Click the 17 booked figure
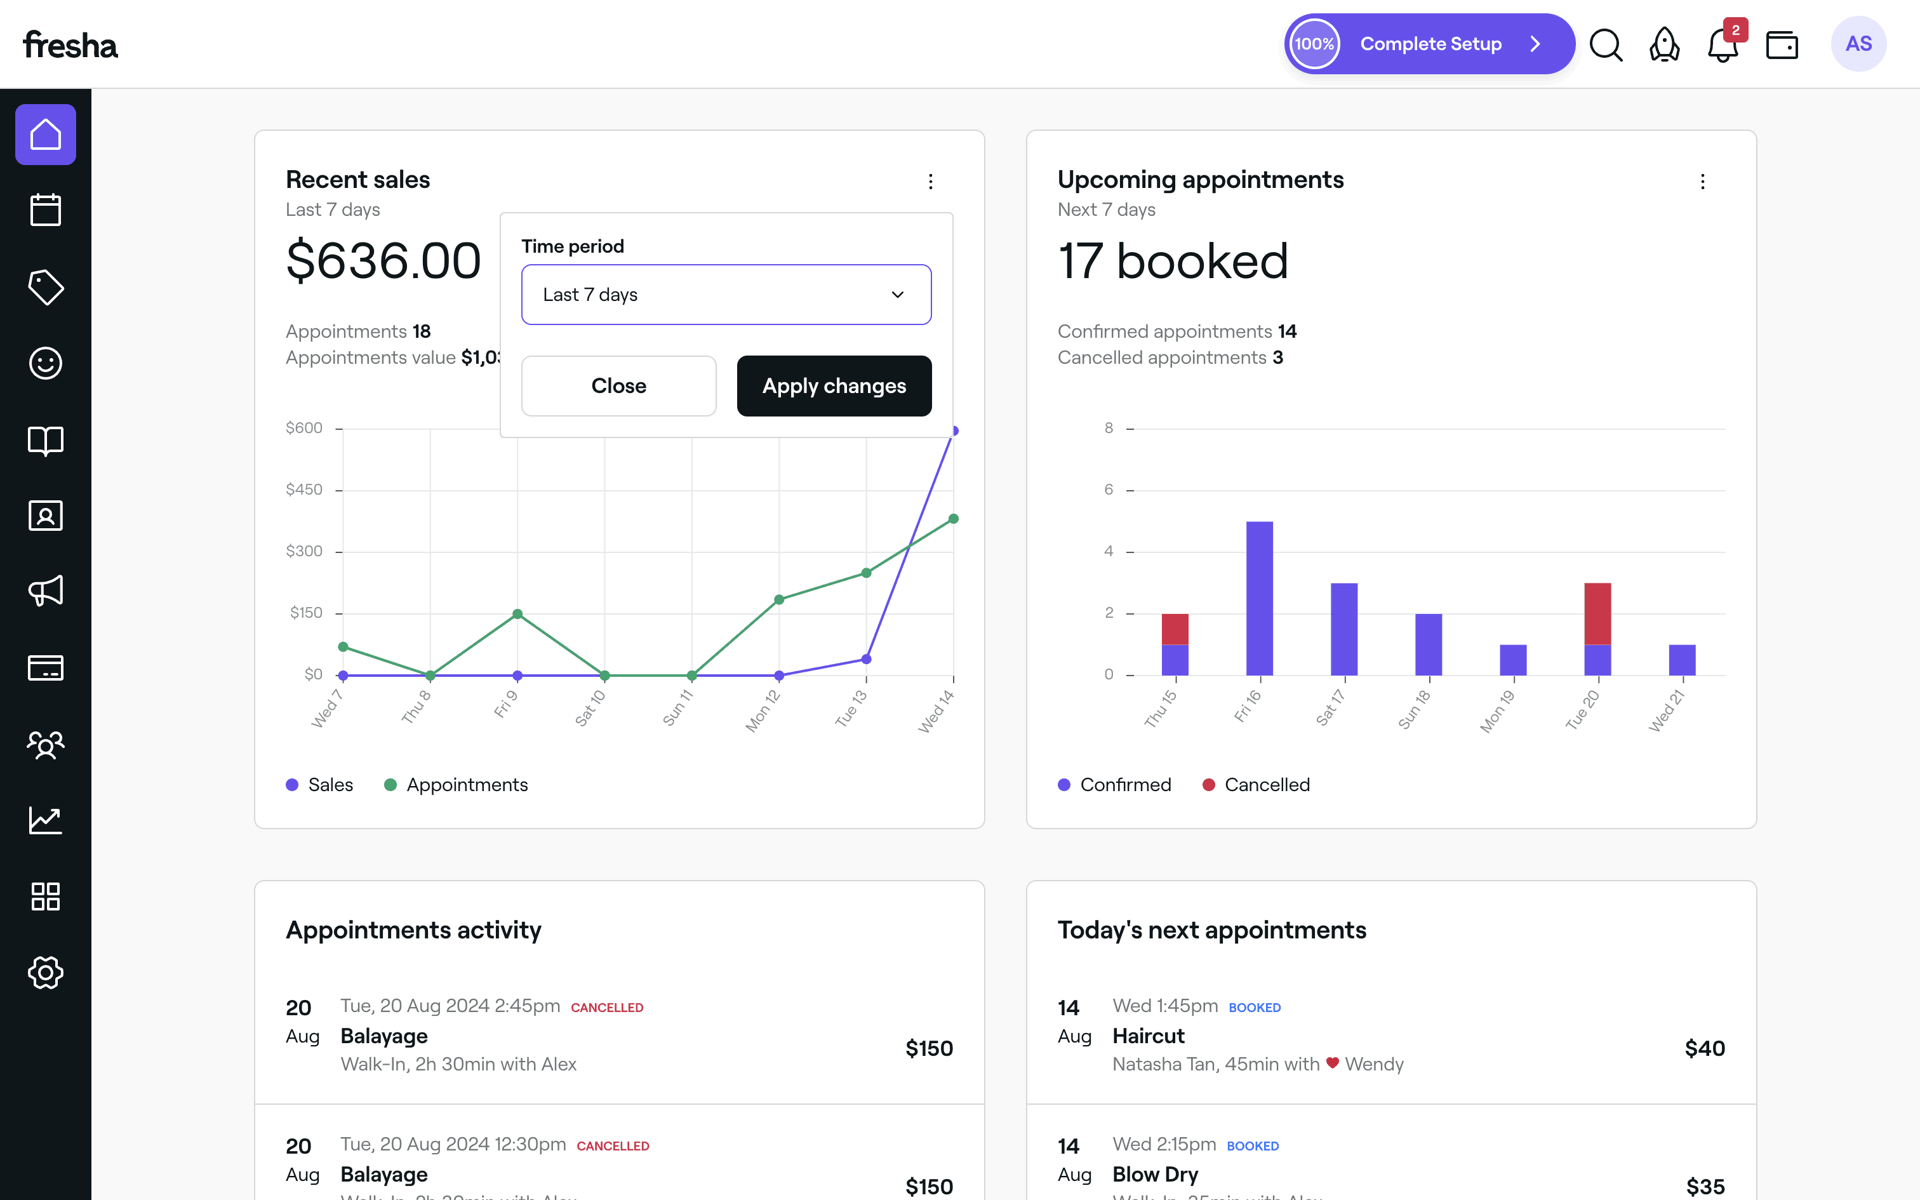This screenshot has width=1920, height=1200. coord(1172,261)
